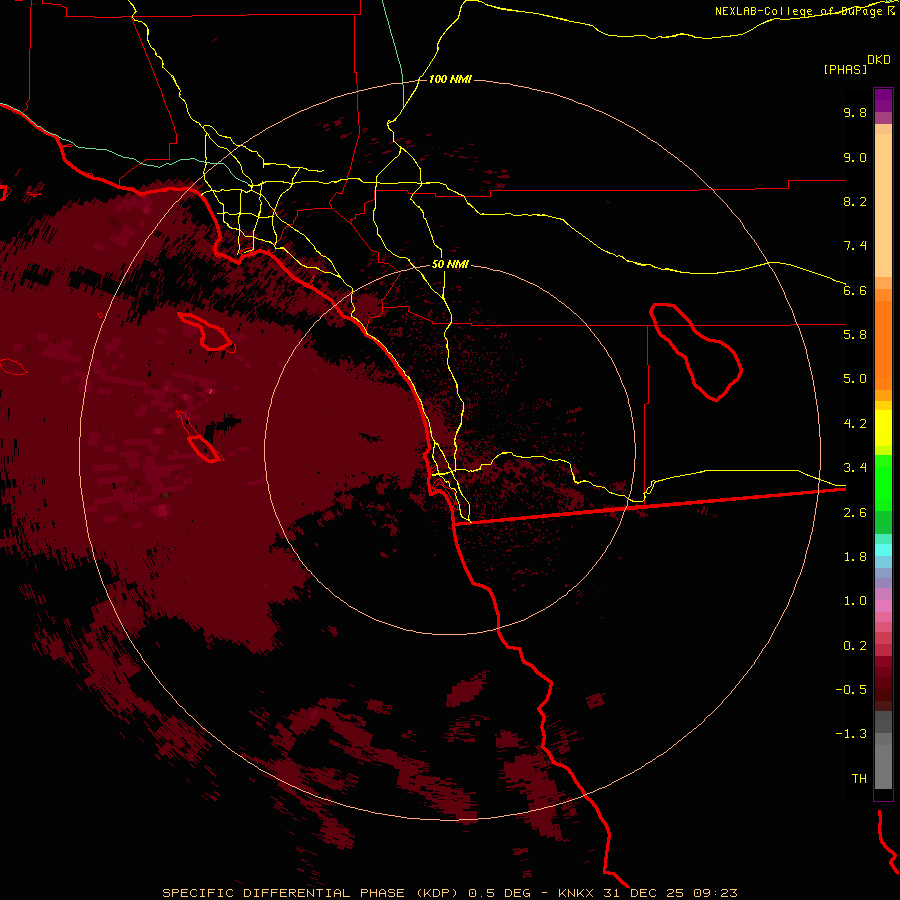Click the 5.0 value on the scale
Viewport: 900px width, 900px height.
click(x=855, y=379)
